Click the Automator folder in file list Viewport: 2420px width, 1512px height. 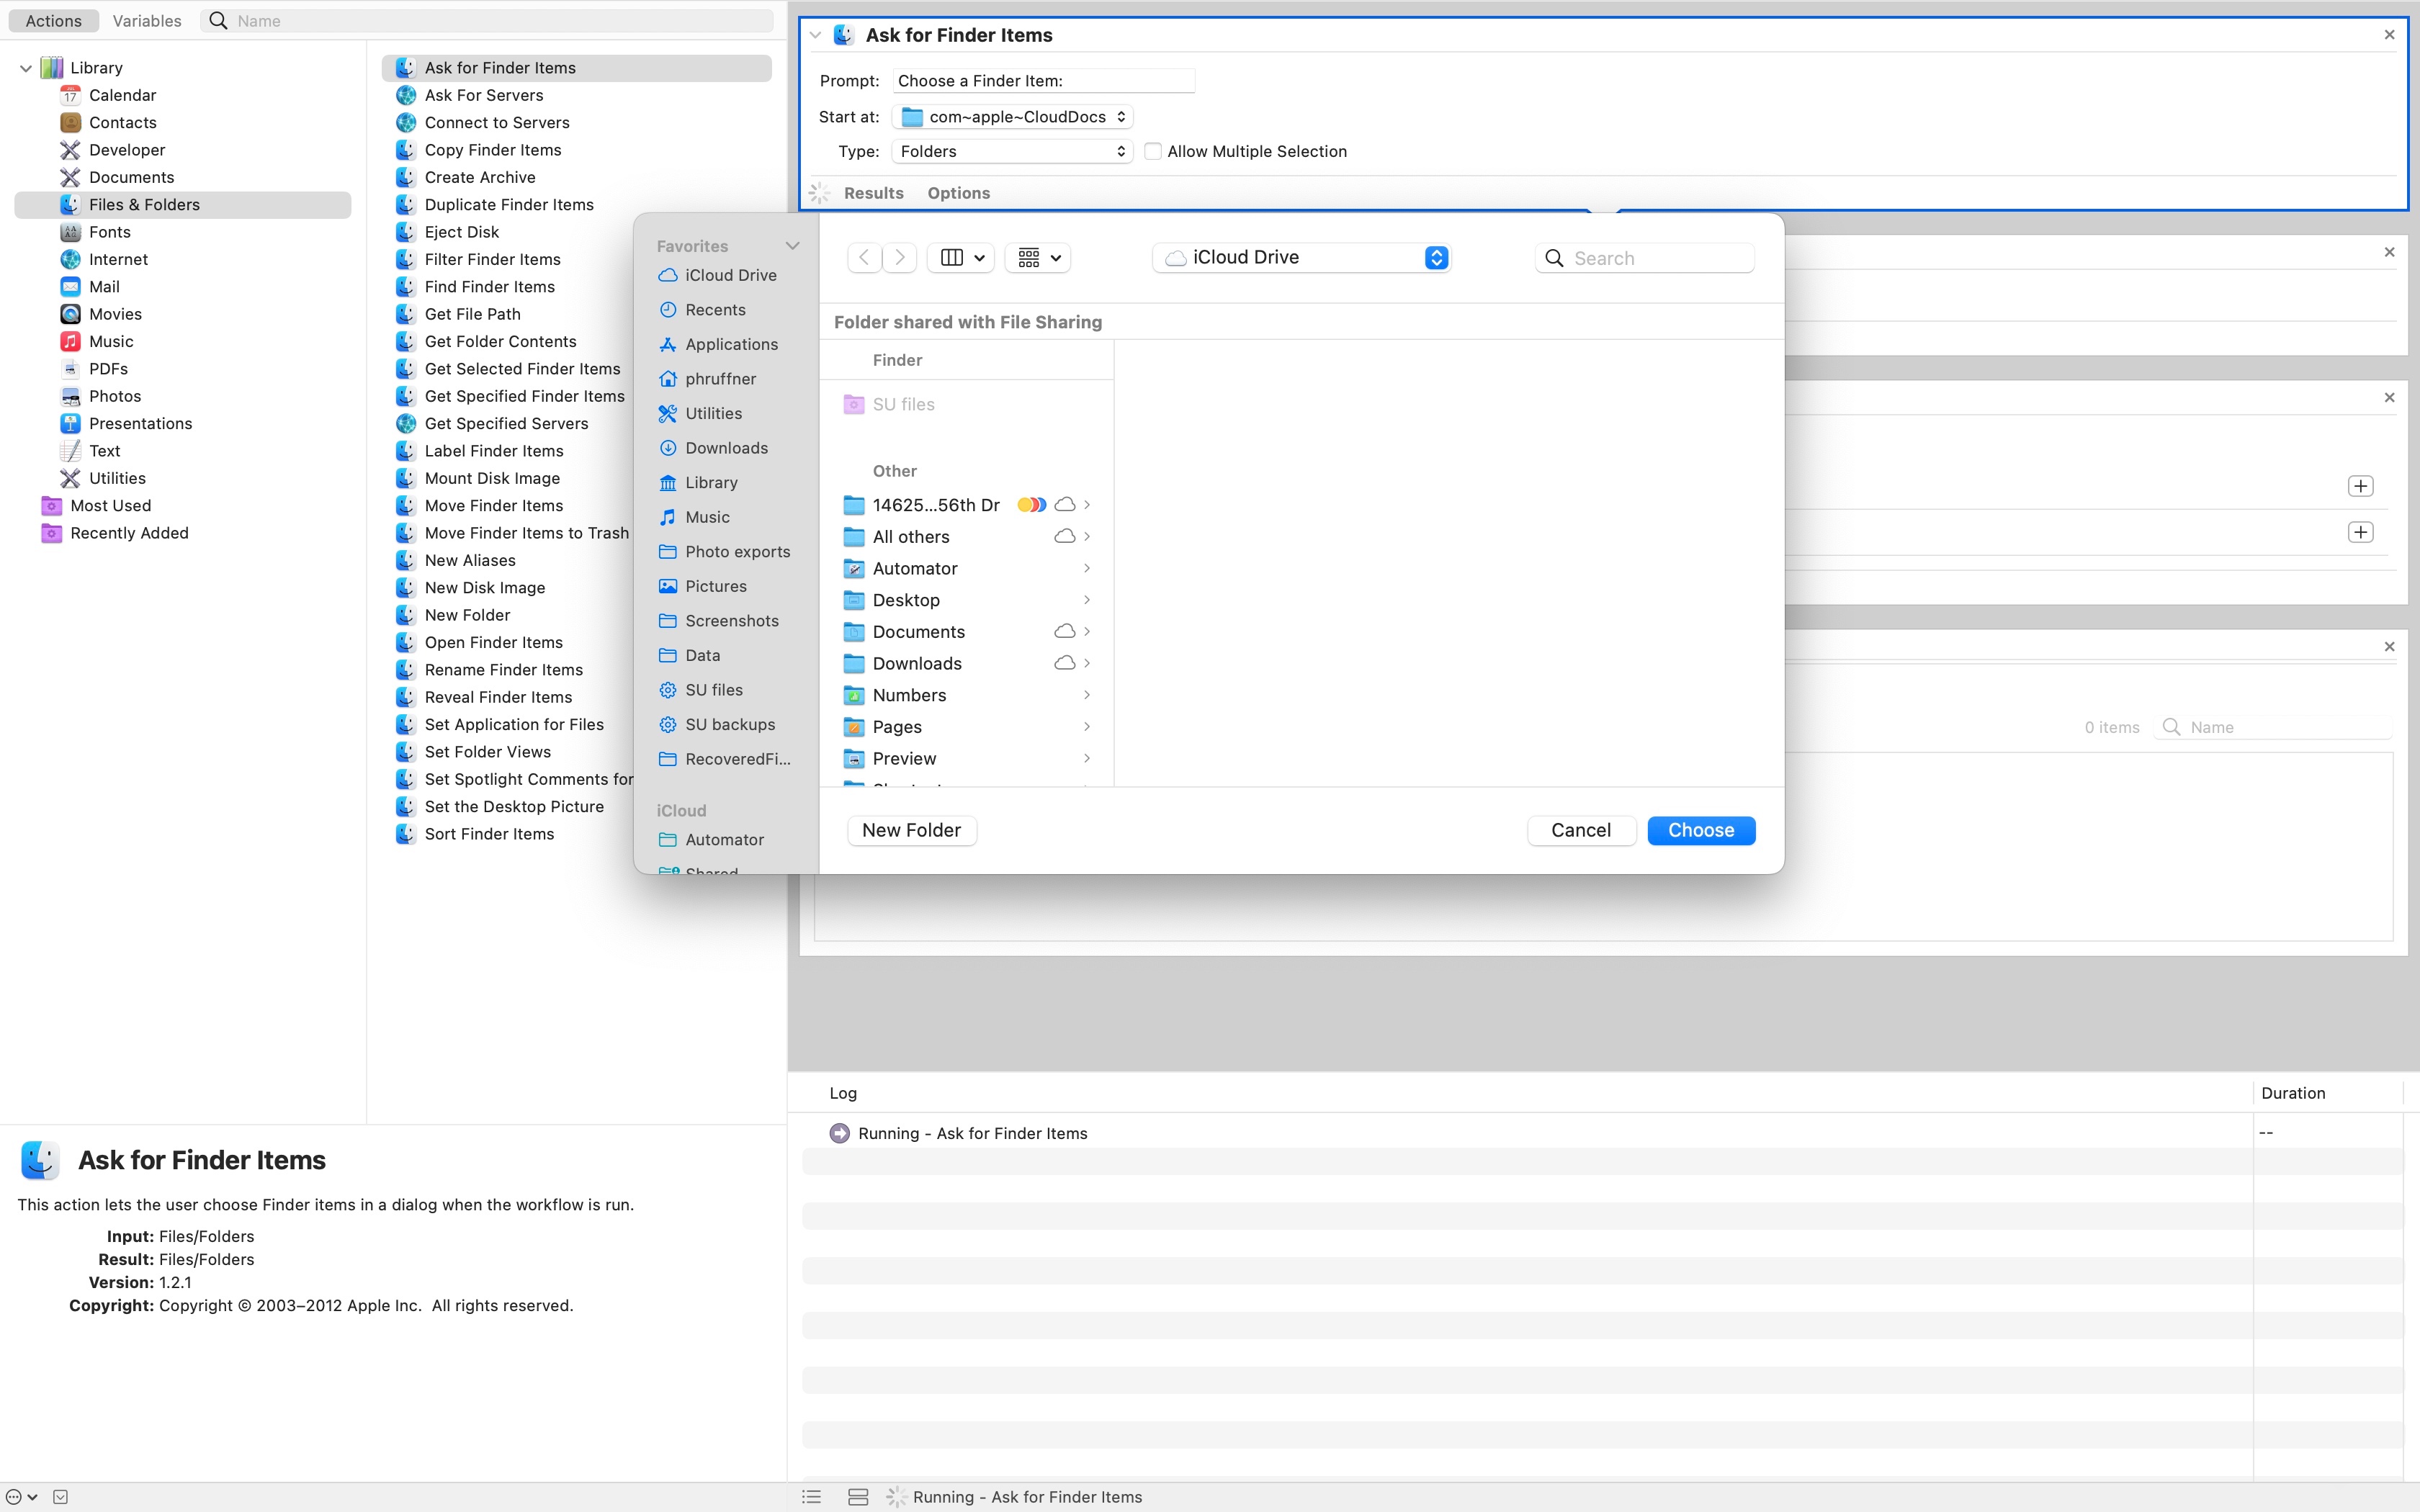(x=914, y=569)
